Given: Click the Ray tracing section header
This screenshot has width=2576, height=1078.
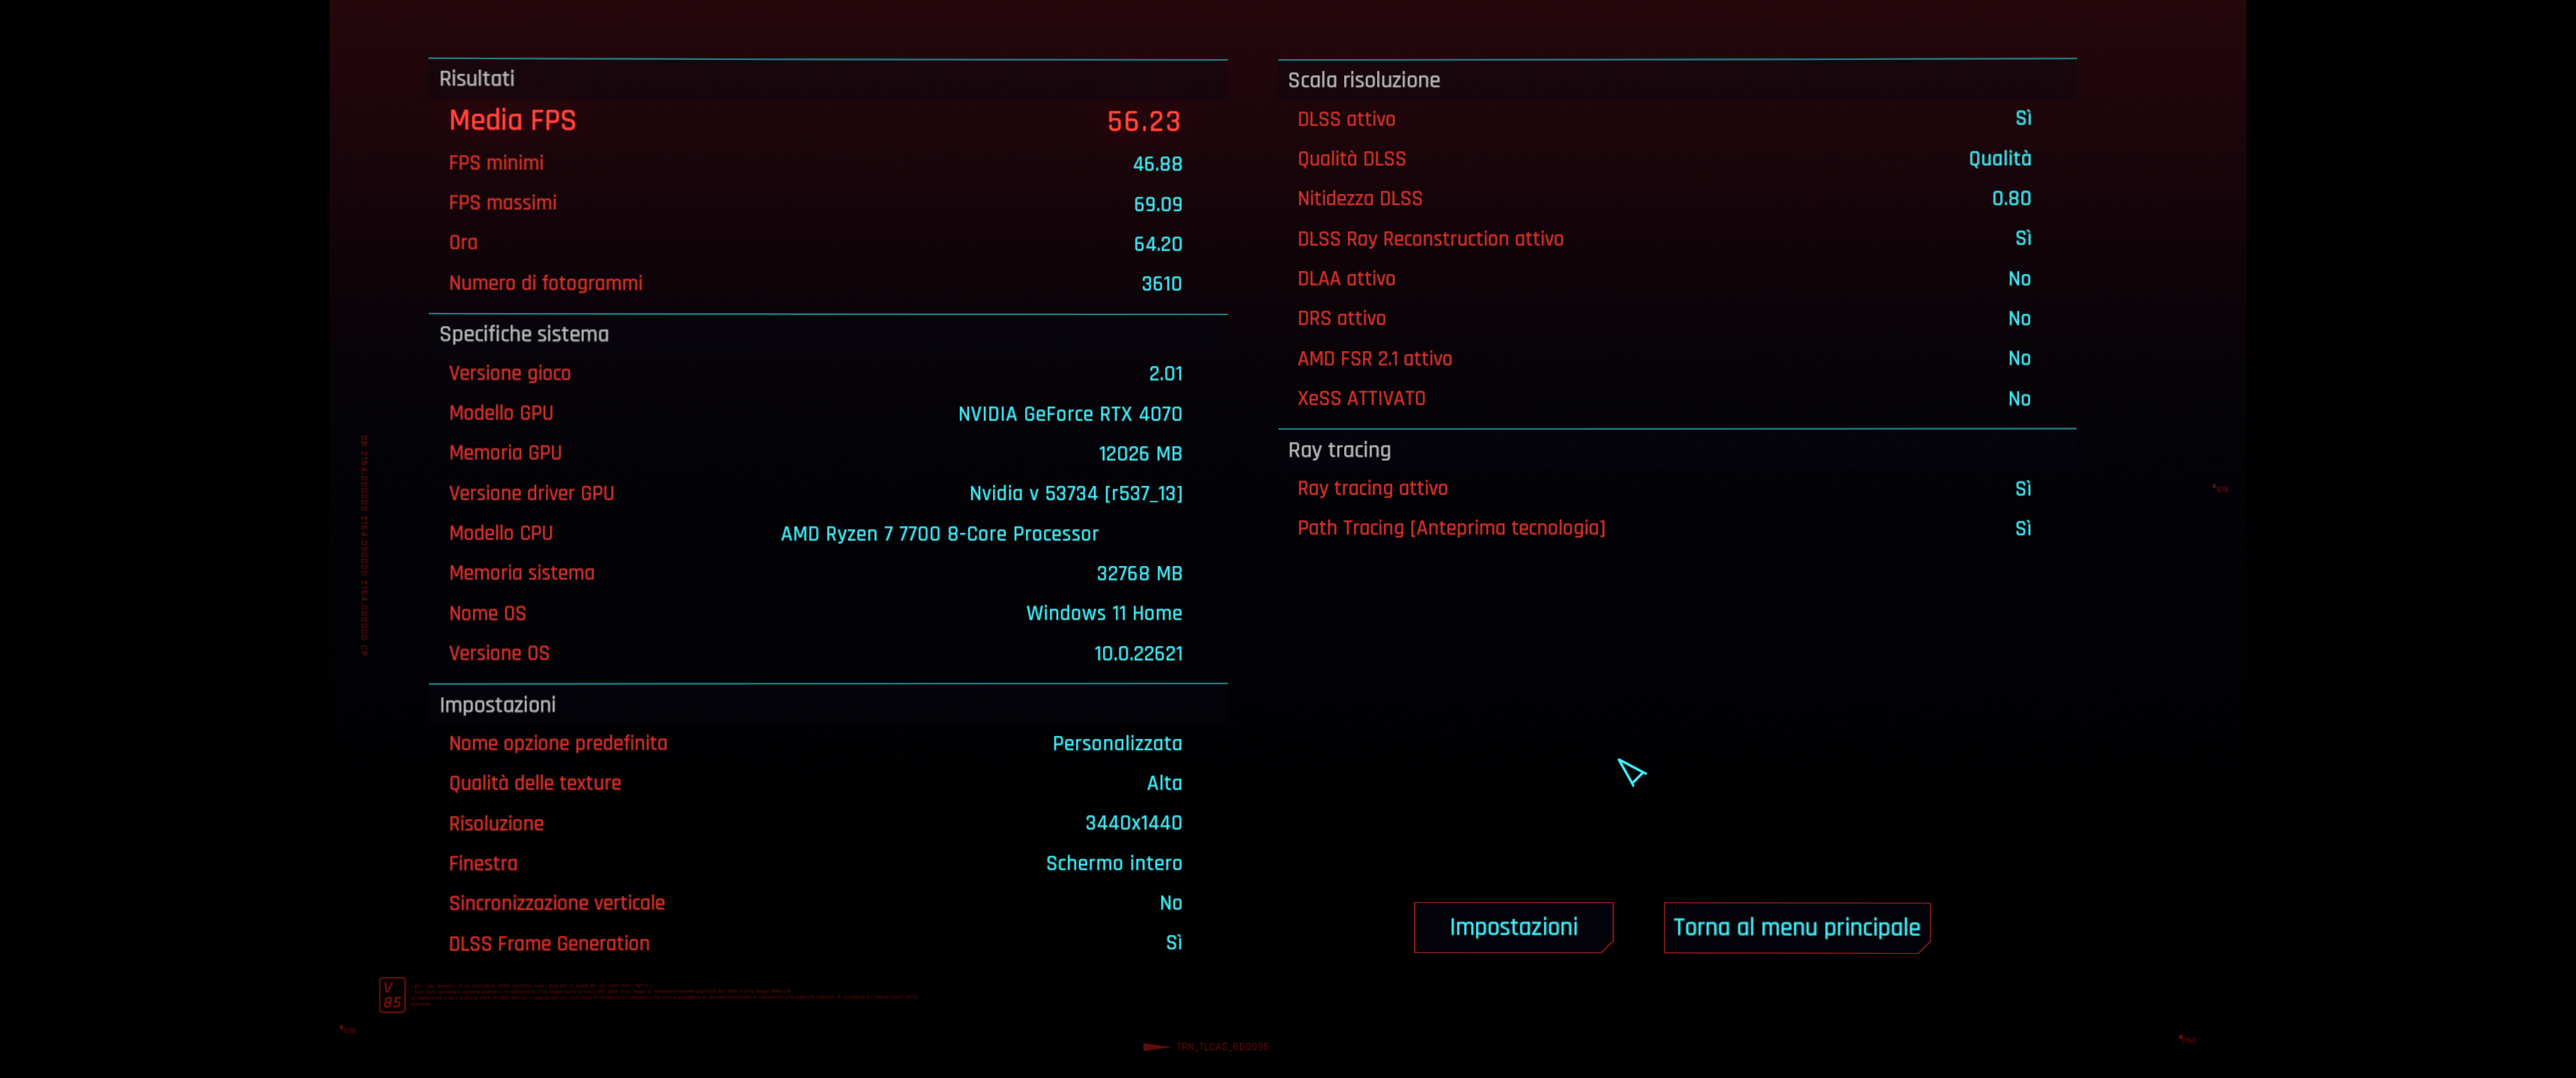Looking at the screenshot, I should 1338,450.
